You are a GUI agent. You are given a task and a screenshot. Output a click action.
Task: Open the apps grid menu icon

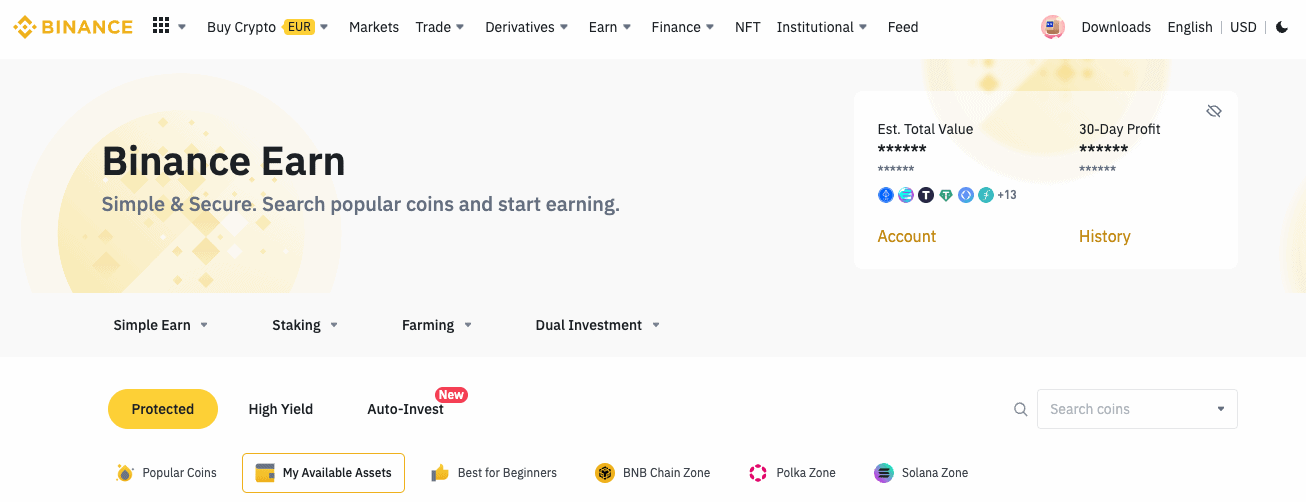(161, 26)
